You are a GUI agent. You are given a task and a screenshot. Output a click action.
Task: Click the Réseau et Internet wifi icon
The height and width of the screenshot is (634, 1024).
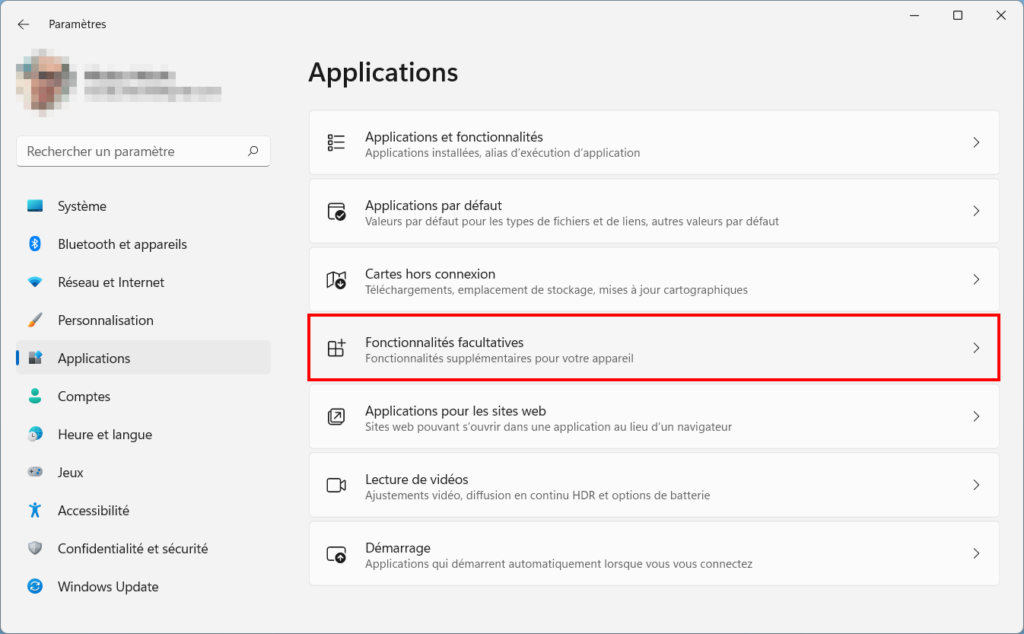(x=35, y=282)
